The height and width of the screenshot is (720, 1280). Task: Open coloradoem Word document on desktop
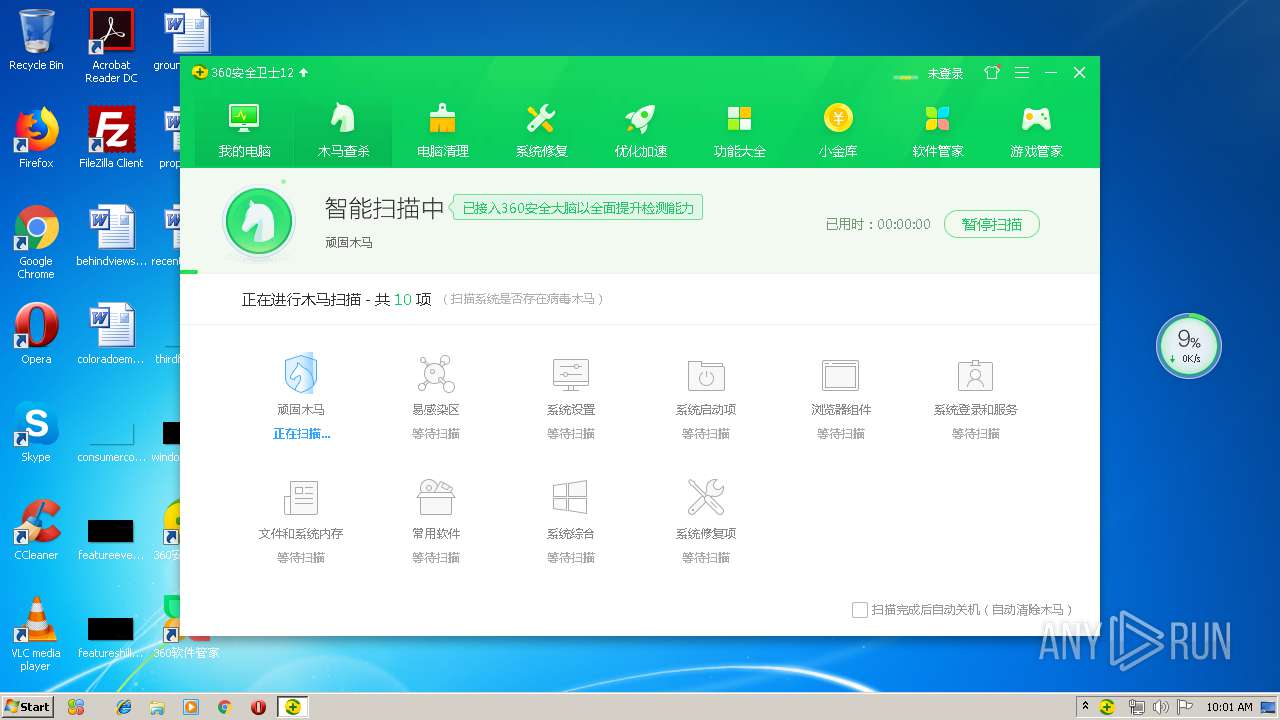(111, 334)
